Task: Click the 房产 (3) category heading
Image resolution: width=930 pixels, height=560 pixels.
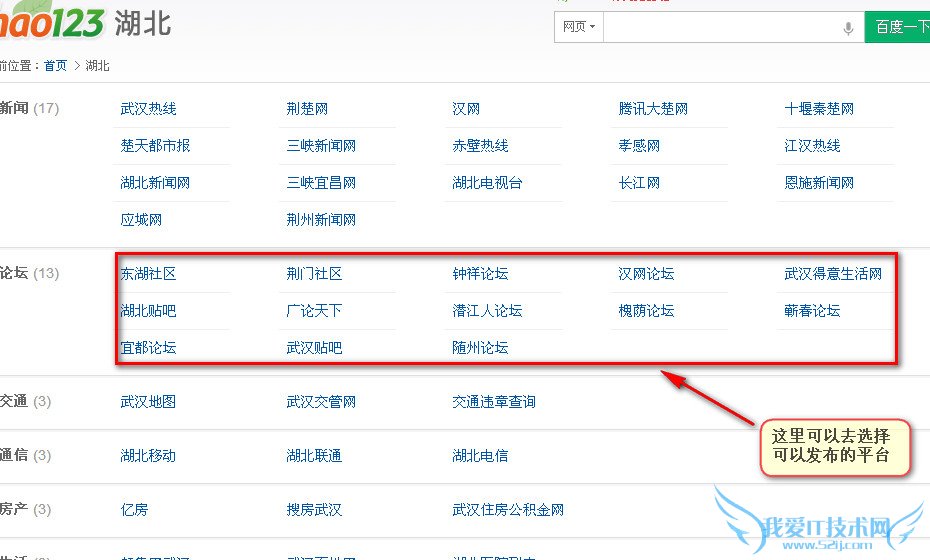Action: [x=26, y=510]
